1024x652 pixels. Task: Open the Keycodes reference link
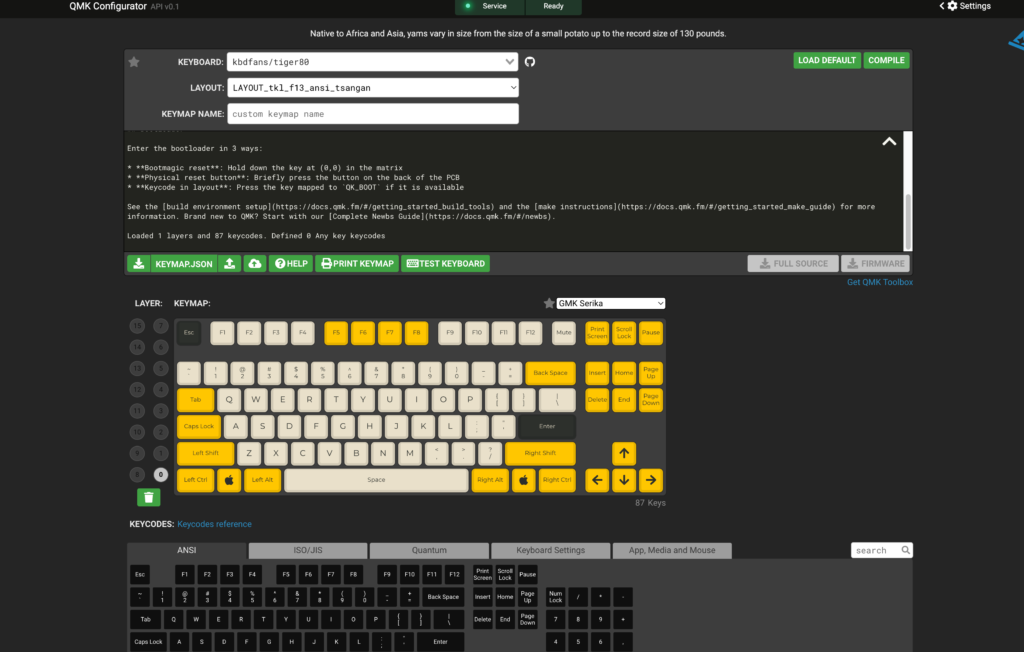(214, 524)
